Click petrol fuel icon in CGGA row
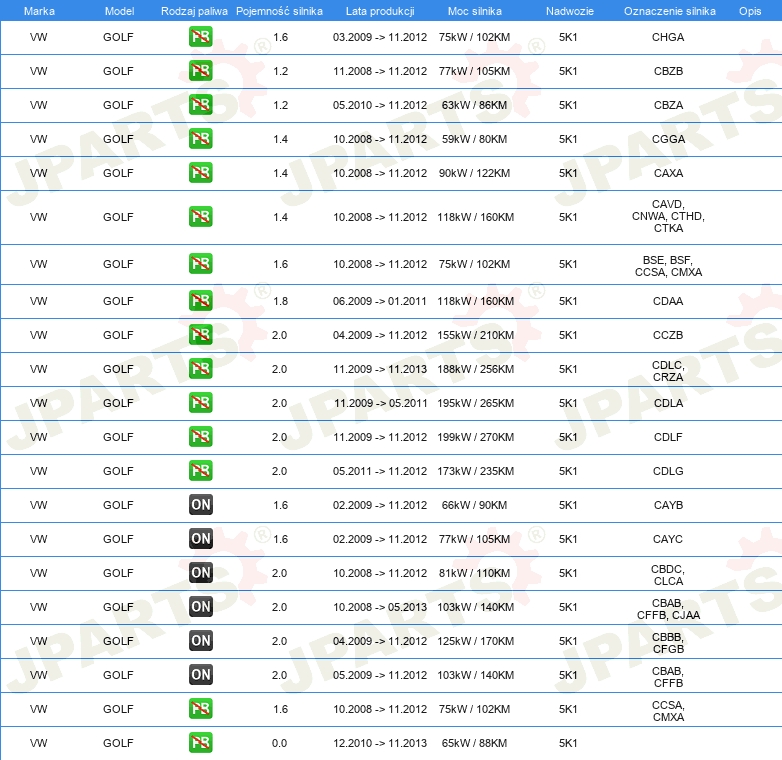This screenshot has height=760, width=782. (200, 139)
